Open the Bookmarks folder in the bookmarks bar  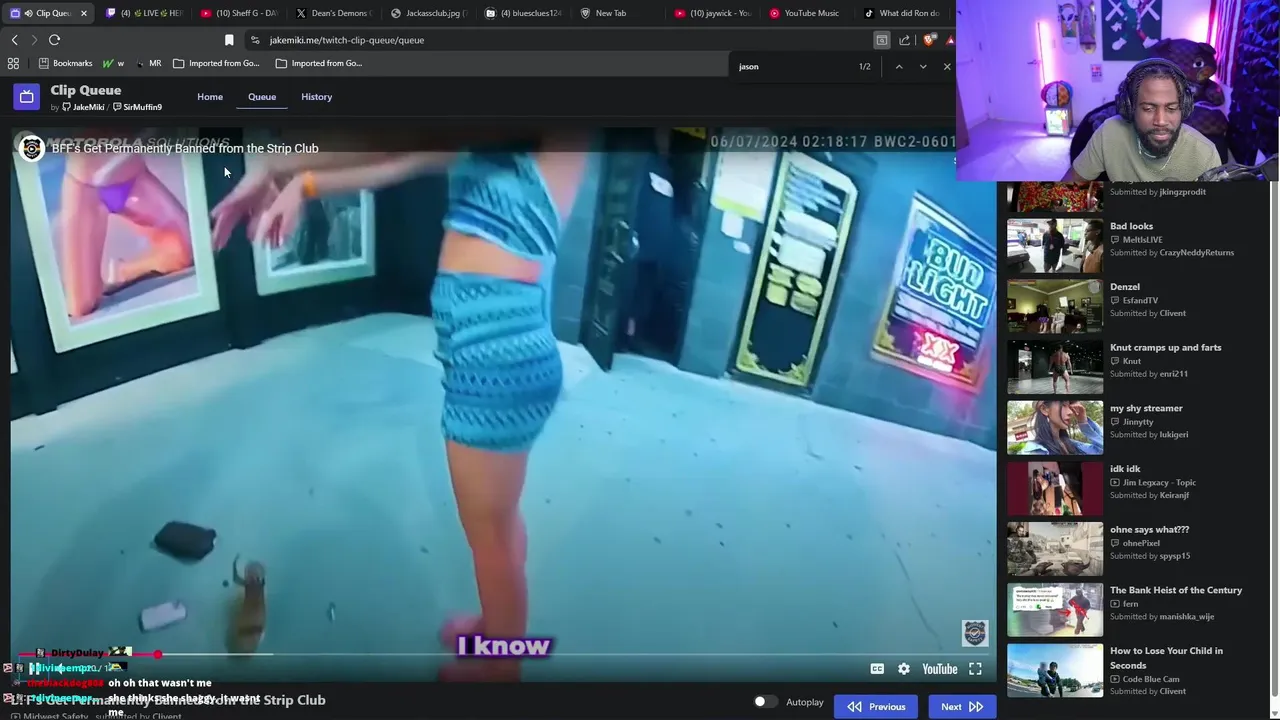65,63
